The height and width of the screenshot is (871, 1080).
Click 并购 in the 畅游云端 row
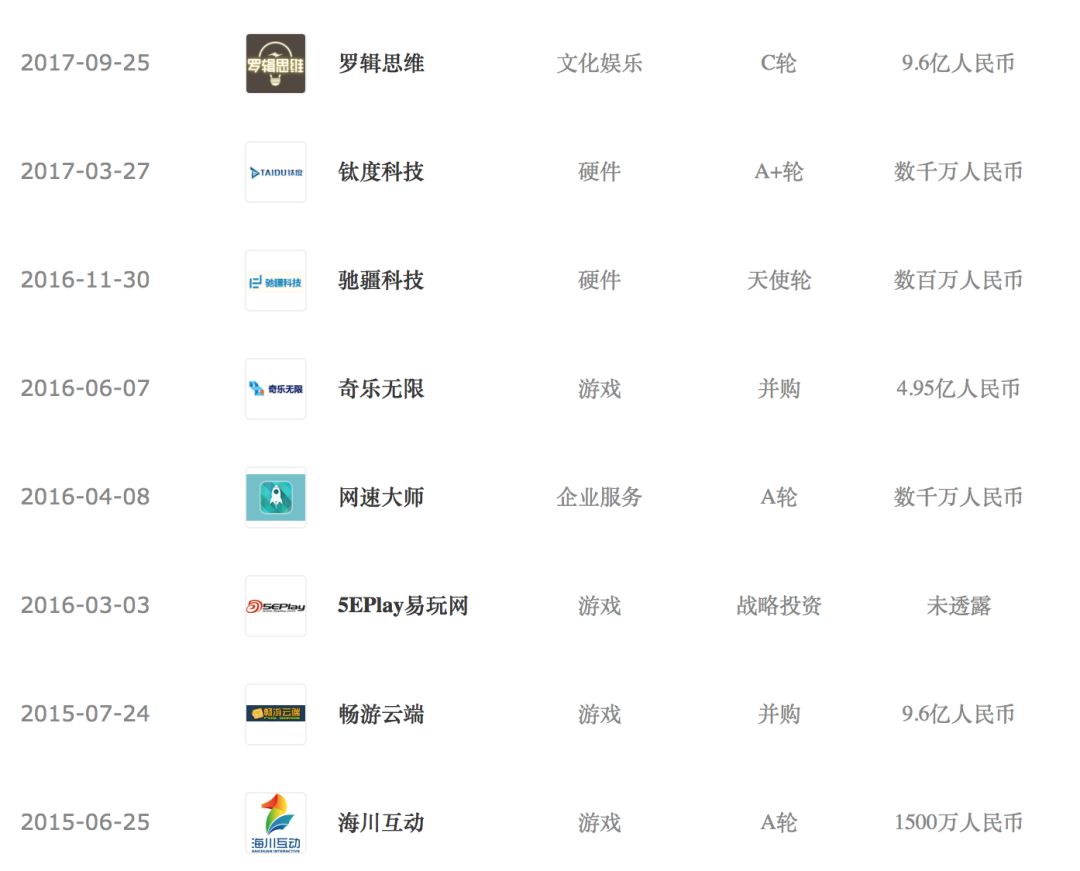pyautogui.click(x=779, y=714)
